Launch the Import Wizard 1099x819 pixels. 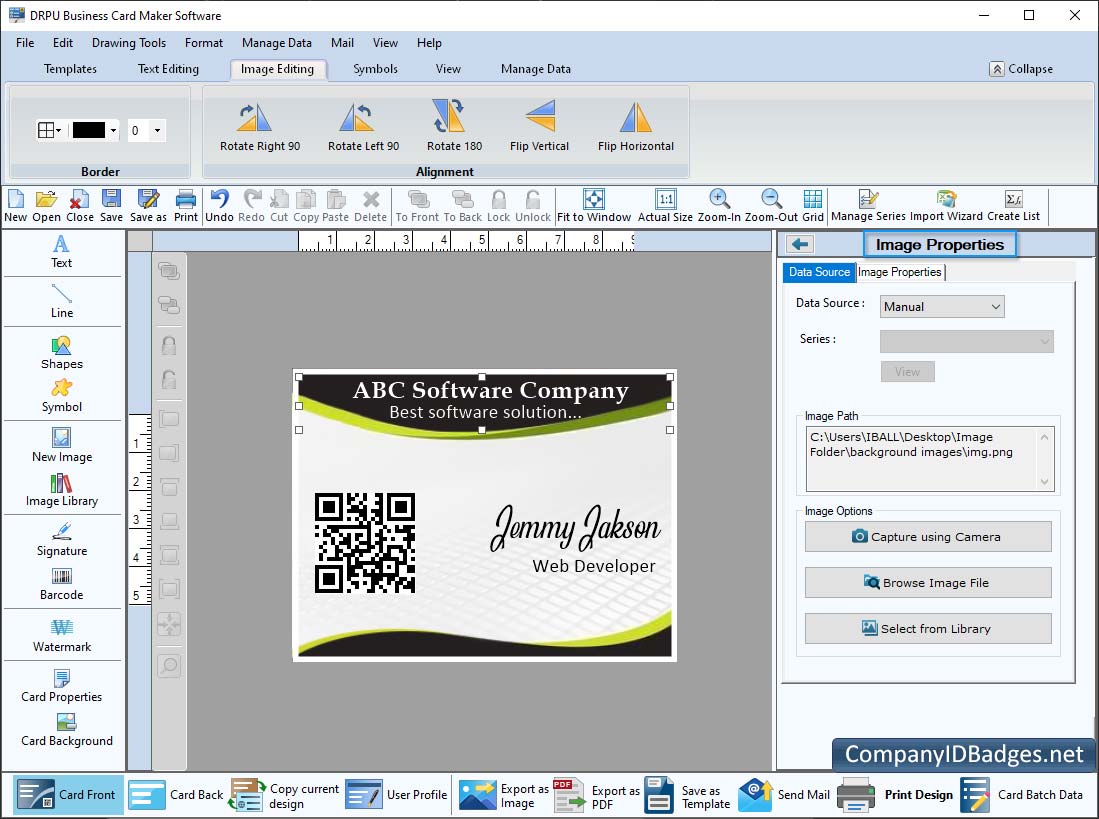pos(946,206)
